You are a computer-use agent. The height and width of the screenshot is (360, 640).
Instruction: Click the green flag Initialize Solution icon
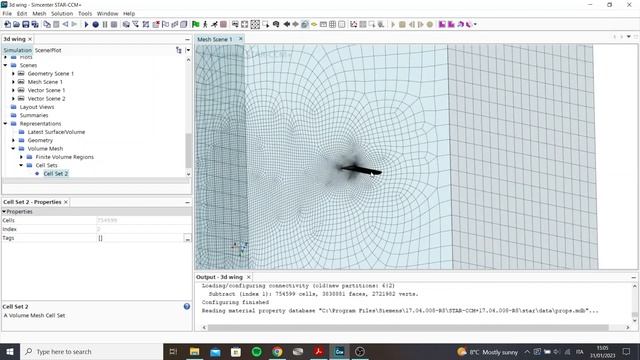point(196,24)
